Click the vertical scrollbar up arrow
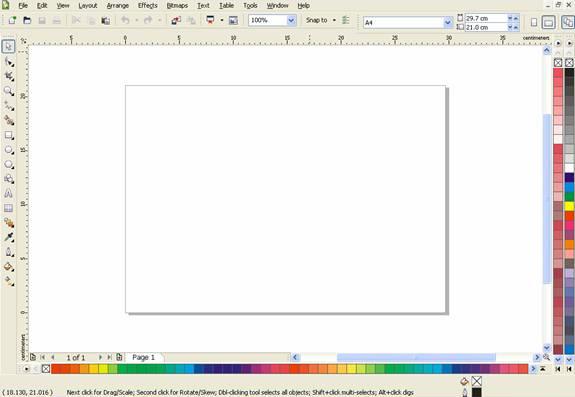This screenshot has width=575, height=397. pos(547,51)
